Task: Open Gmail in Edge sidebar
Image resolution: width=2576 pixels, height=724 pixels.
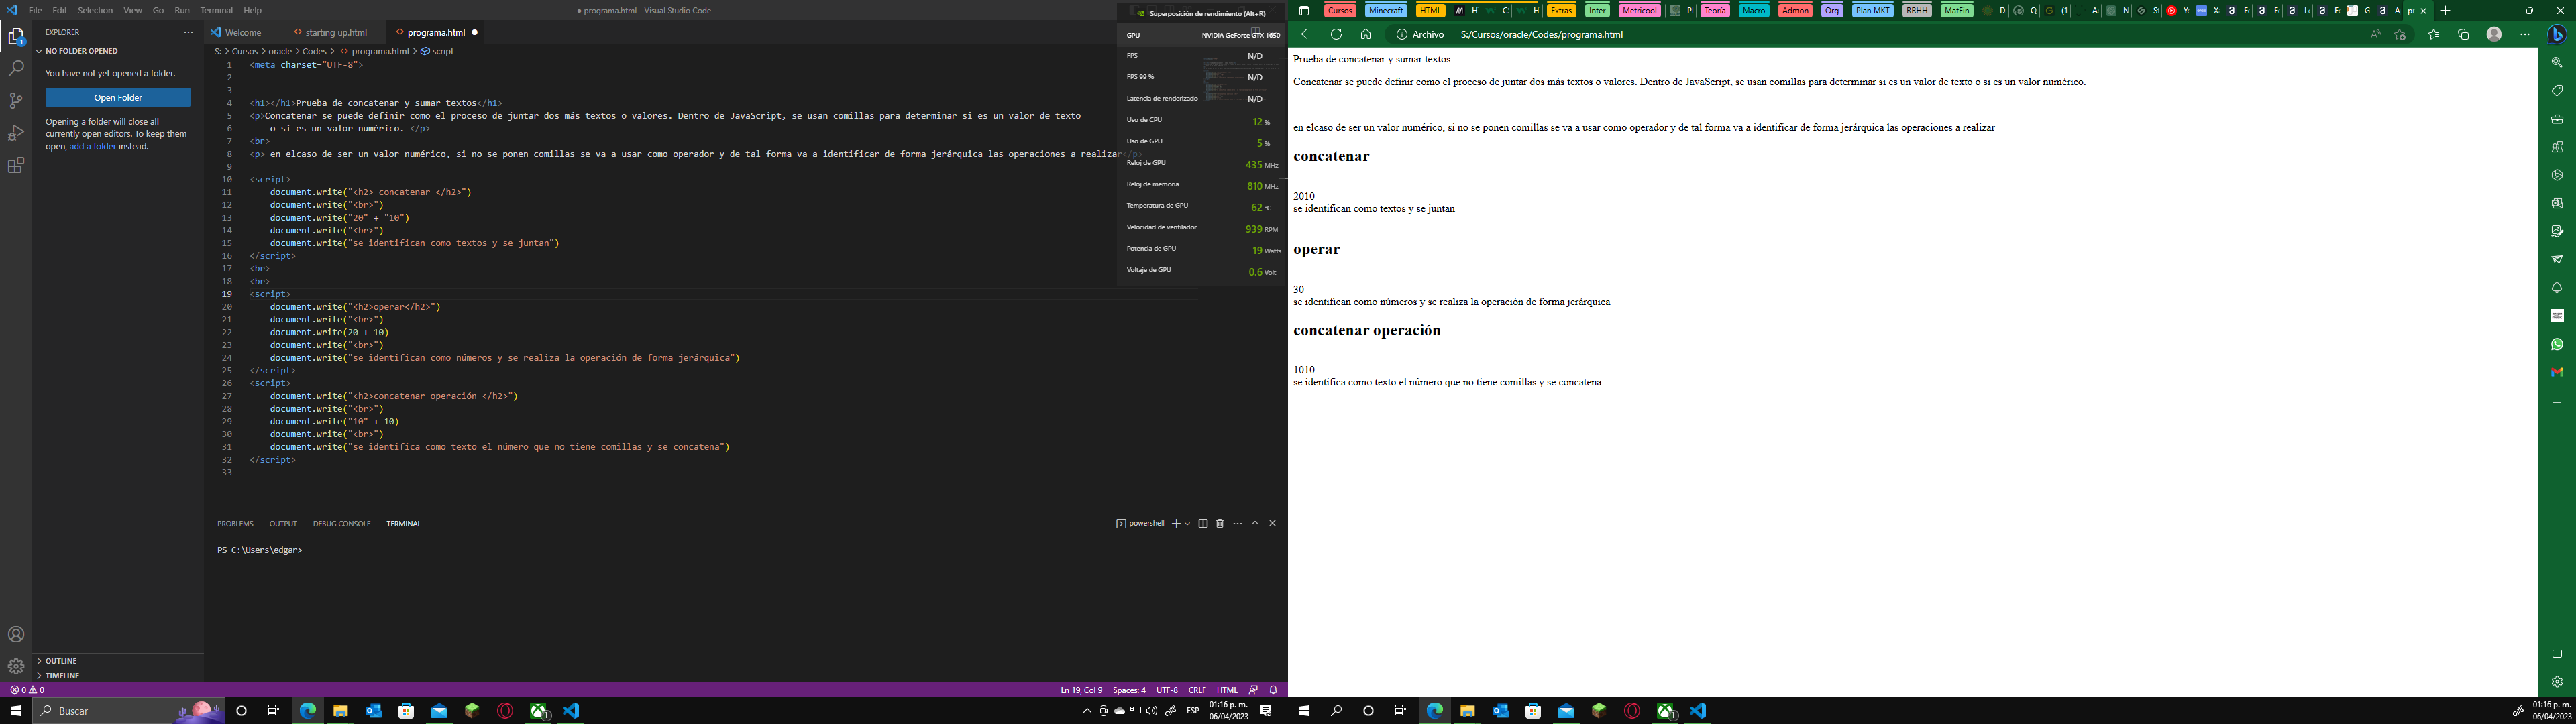Action: (x=2557, y=372)
